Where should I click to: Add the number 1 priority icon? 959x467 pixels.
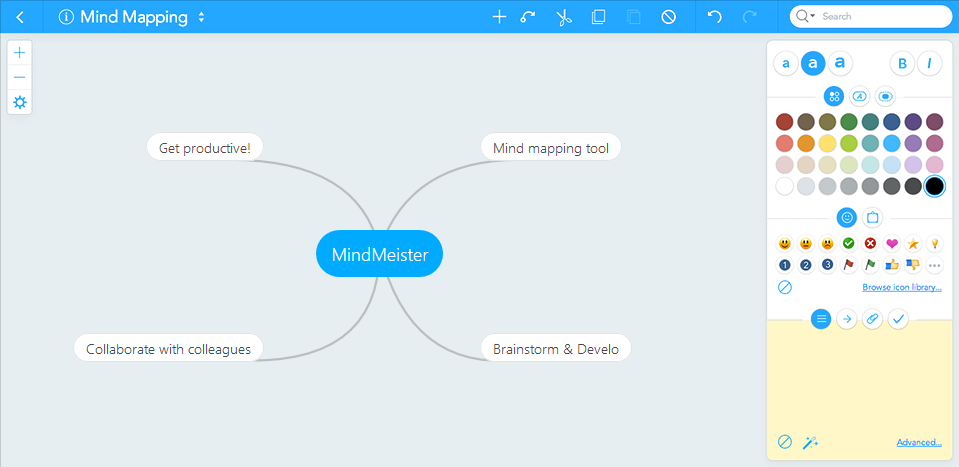coord(785,265)
